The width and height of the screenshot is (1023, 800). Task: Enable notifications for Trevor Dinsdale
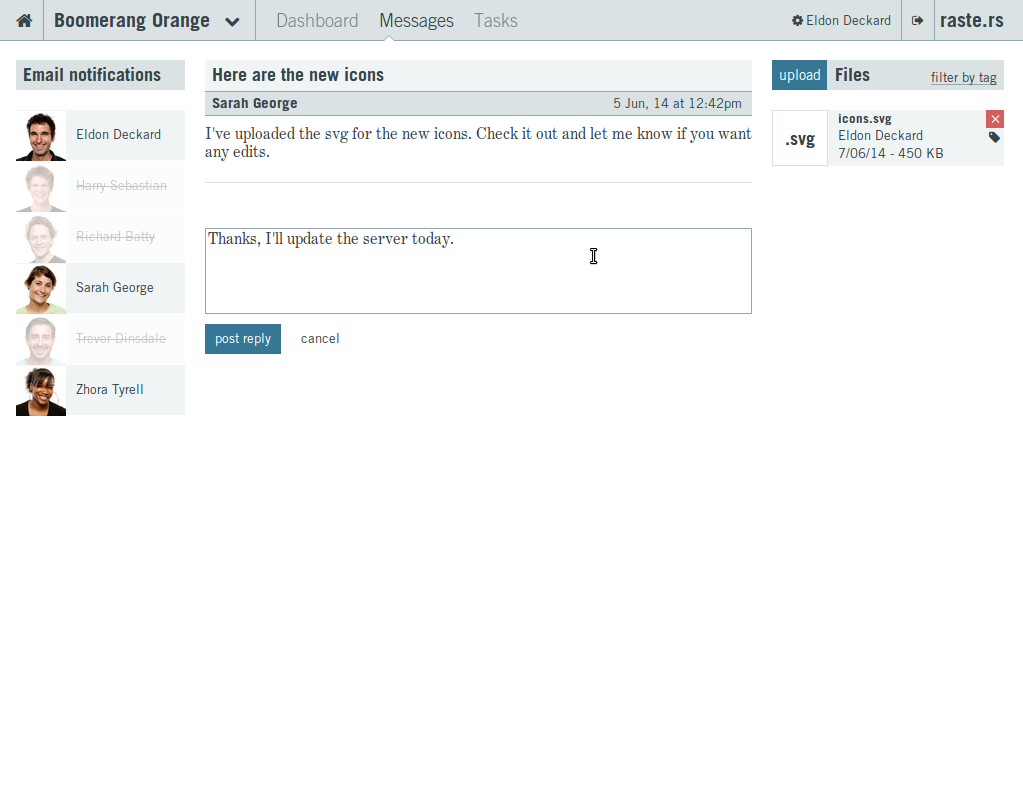[120, 339]
